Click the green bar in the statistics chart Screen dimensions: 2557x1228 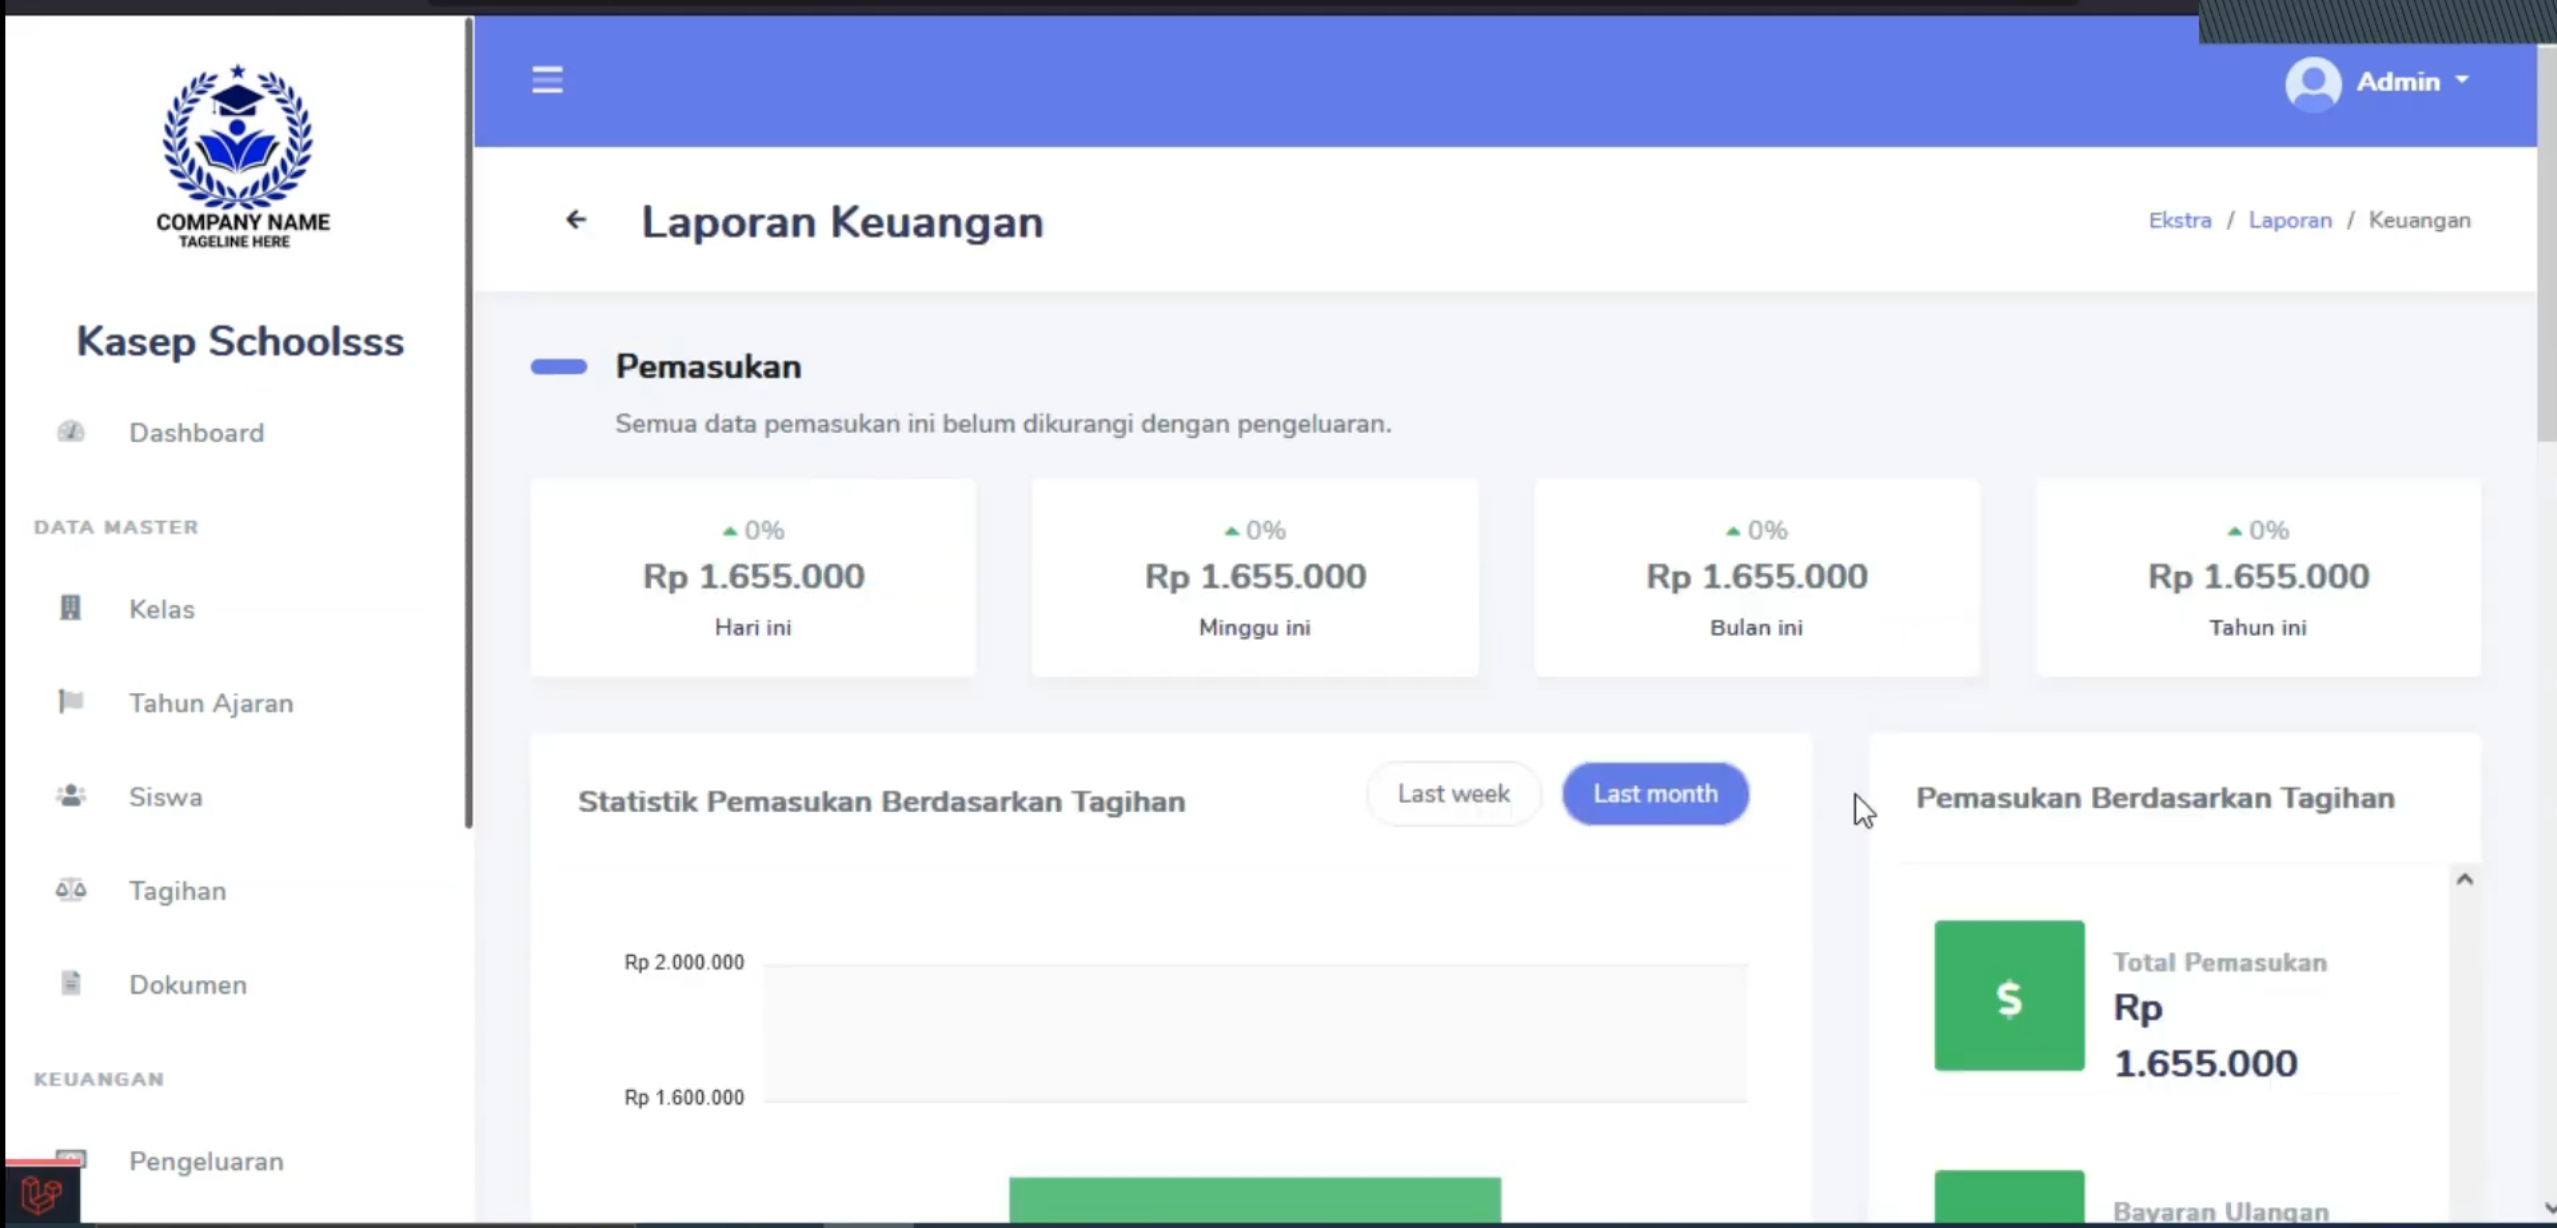(1255, 1200)
